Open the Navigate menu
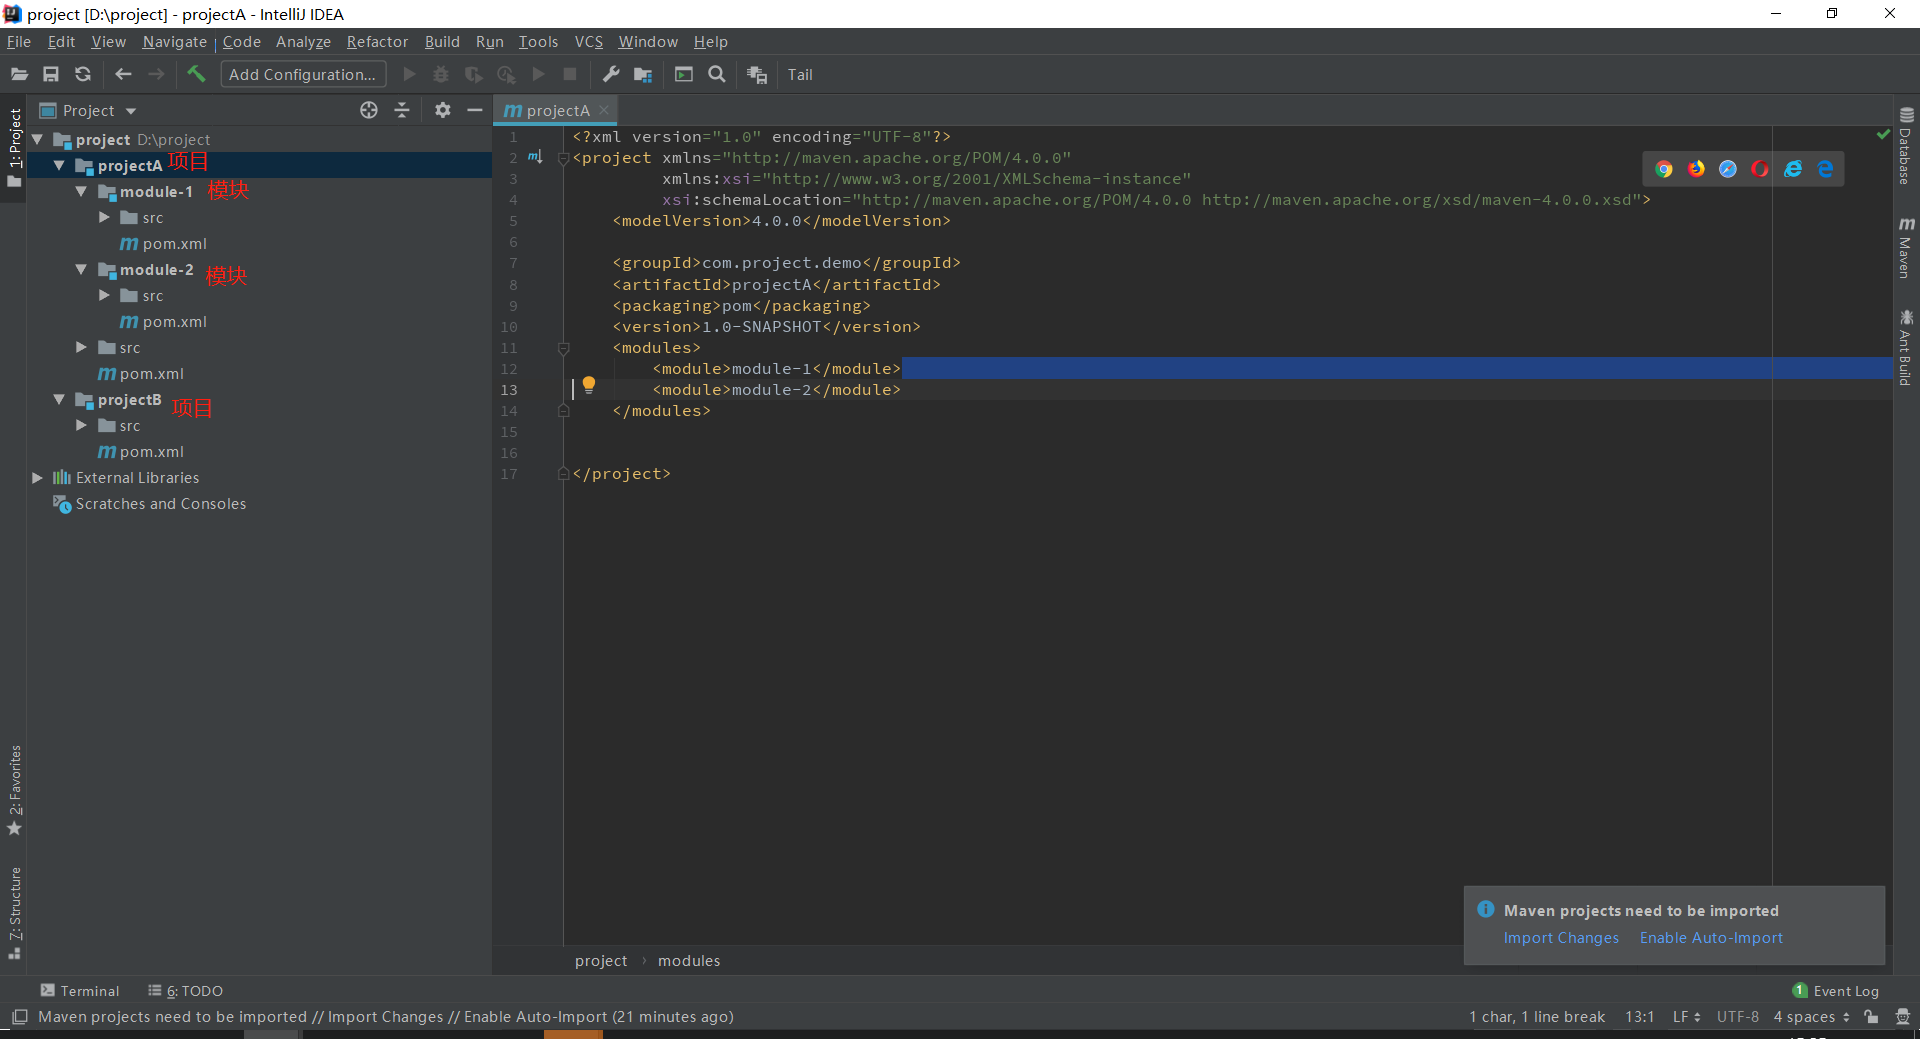1920x1039 pixels. (x=175, y=42)
